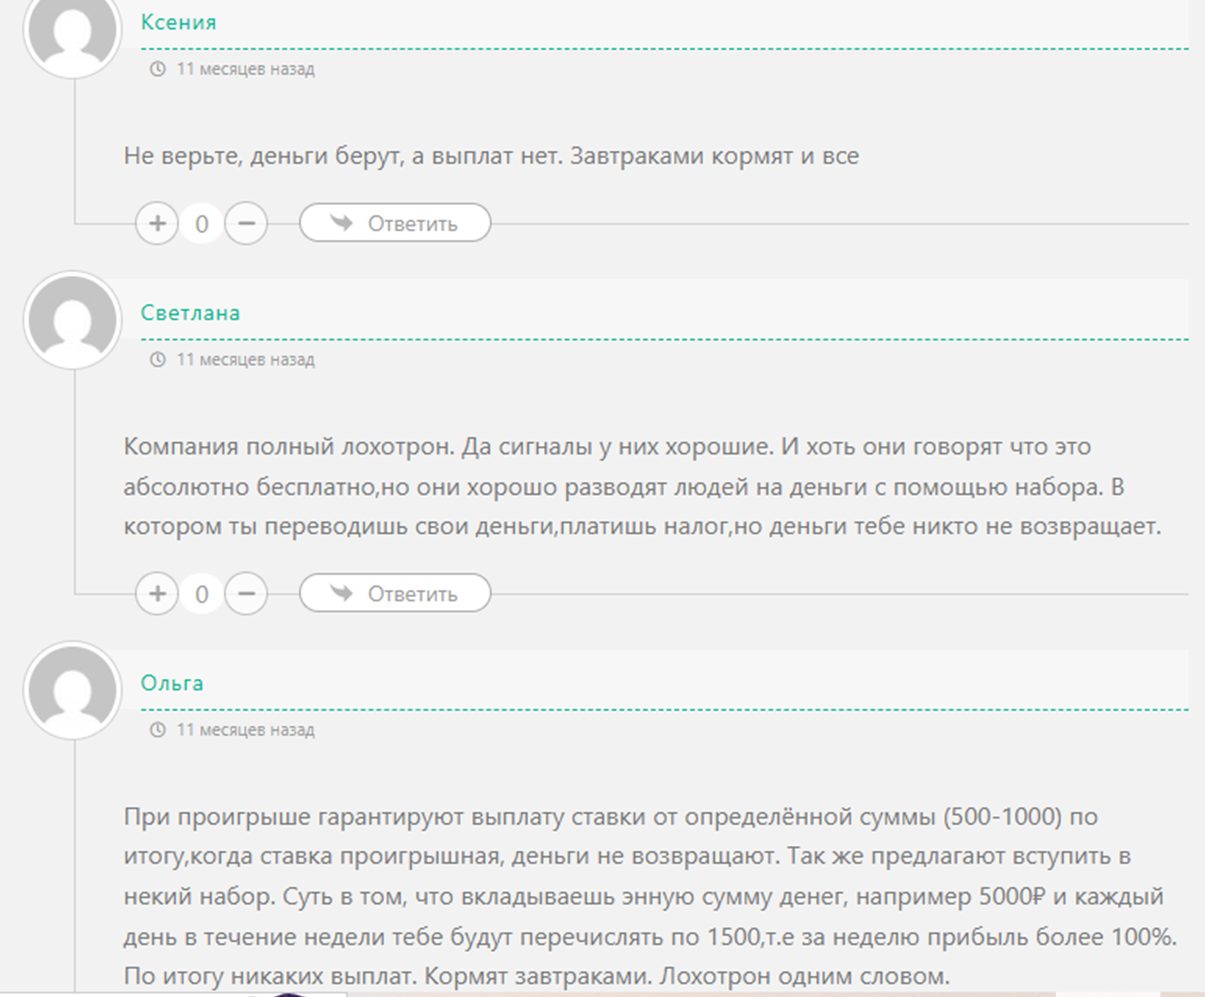Hit Ответить under Светлана's comment

click(395, 593)
